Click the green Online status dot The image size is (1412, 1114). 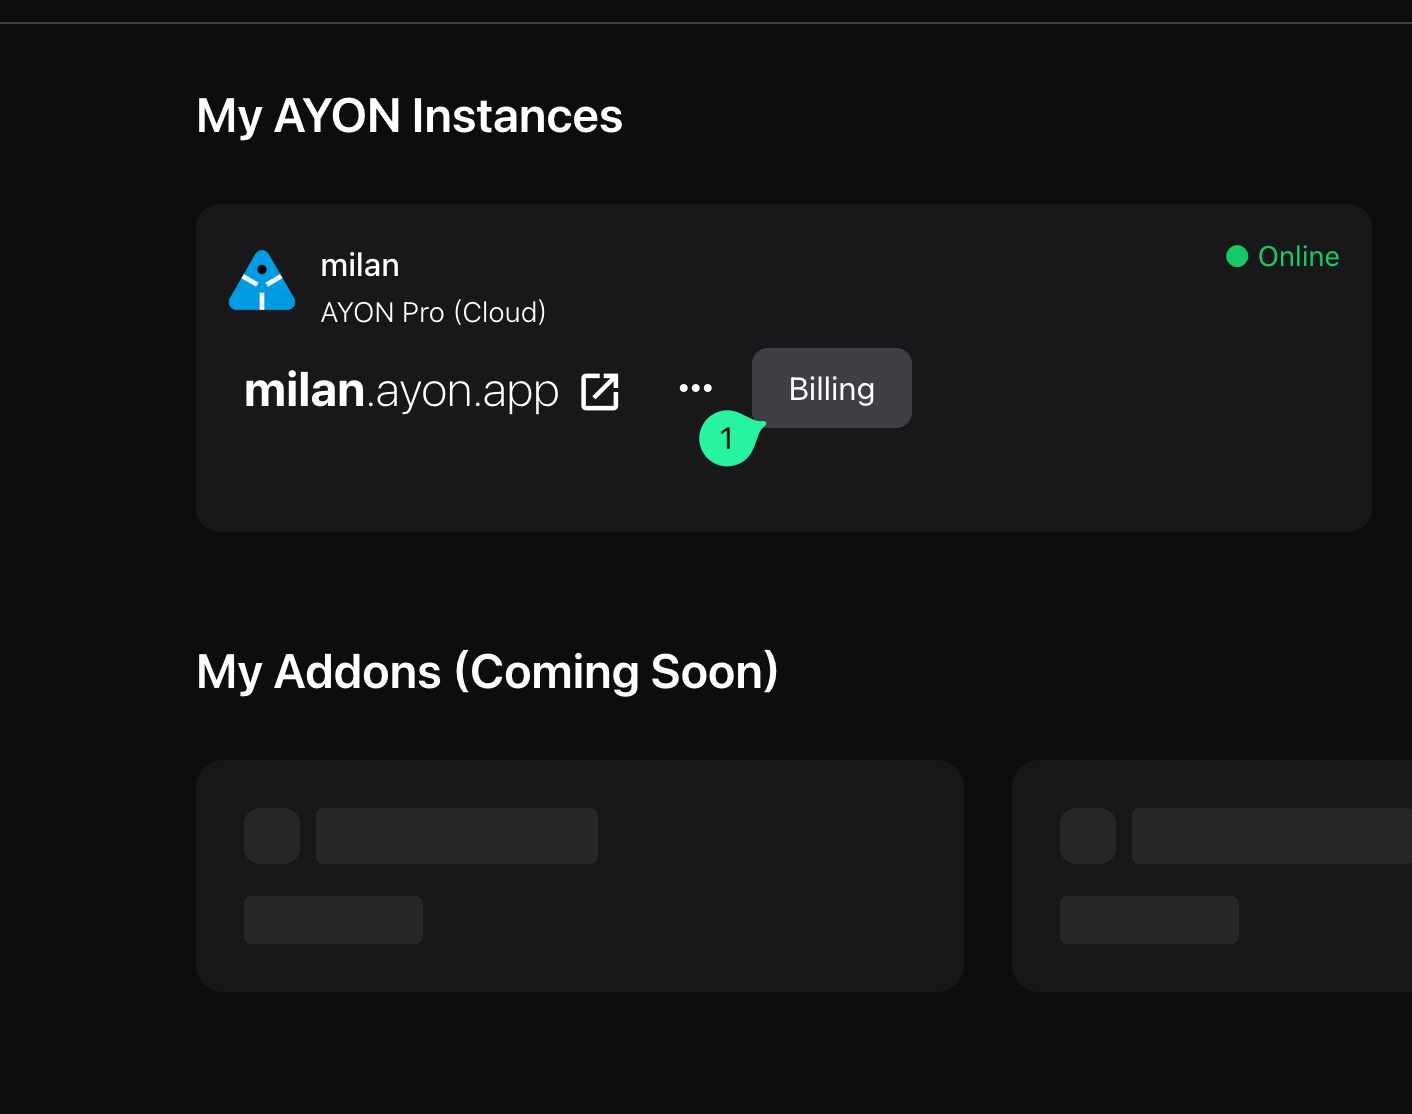point(1237,256)
